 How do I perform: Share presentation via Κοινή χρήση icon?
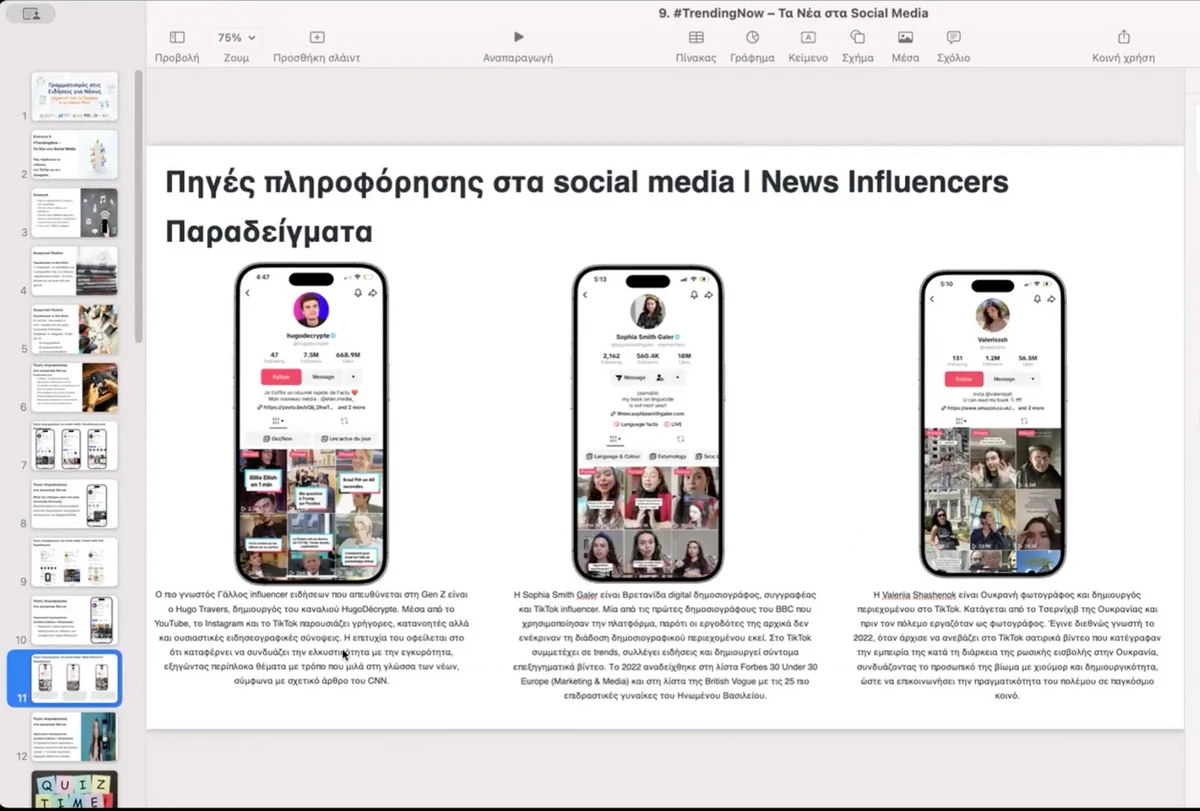pos(1123,38)
